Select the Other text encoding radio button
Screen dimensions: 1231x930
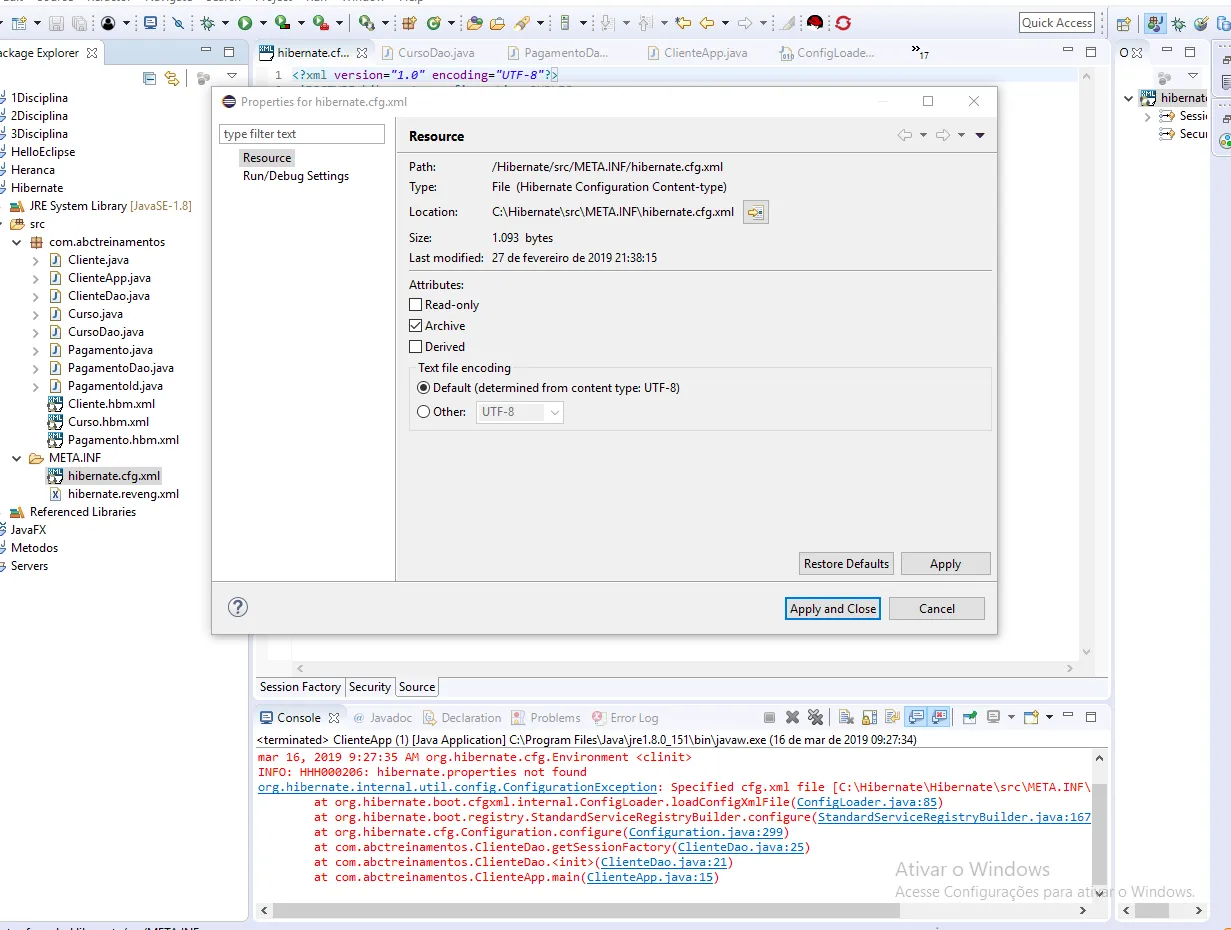tap(424, 412)
